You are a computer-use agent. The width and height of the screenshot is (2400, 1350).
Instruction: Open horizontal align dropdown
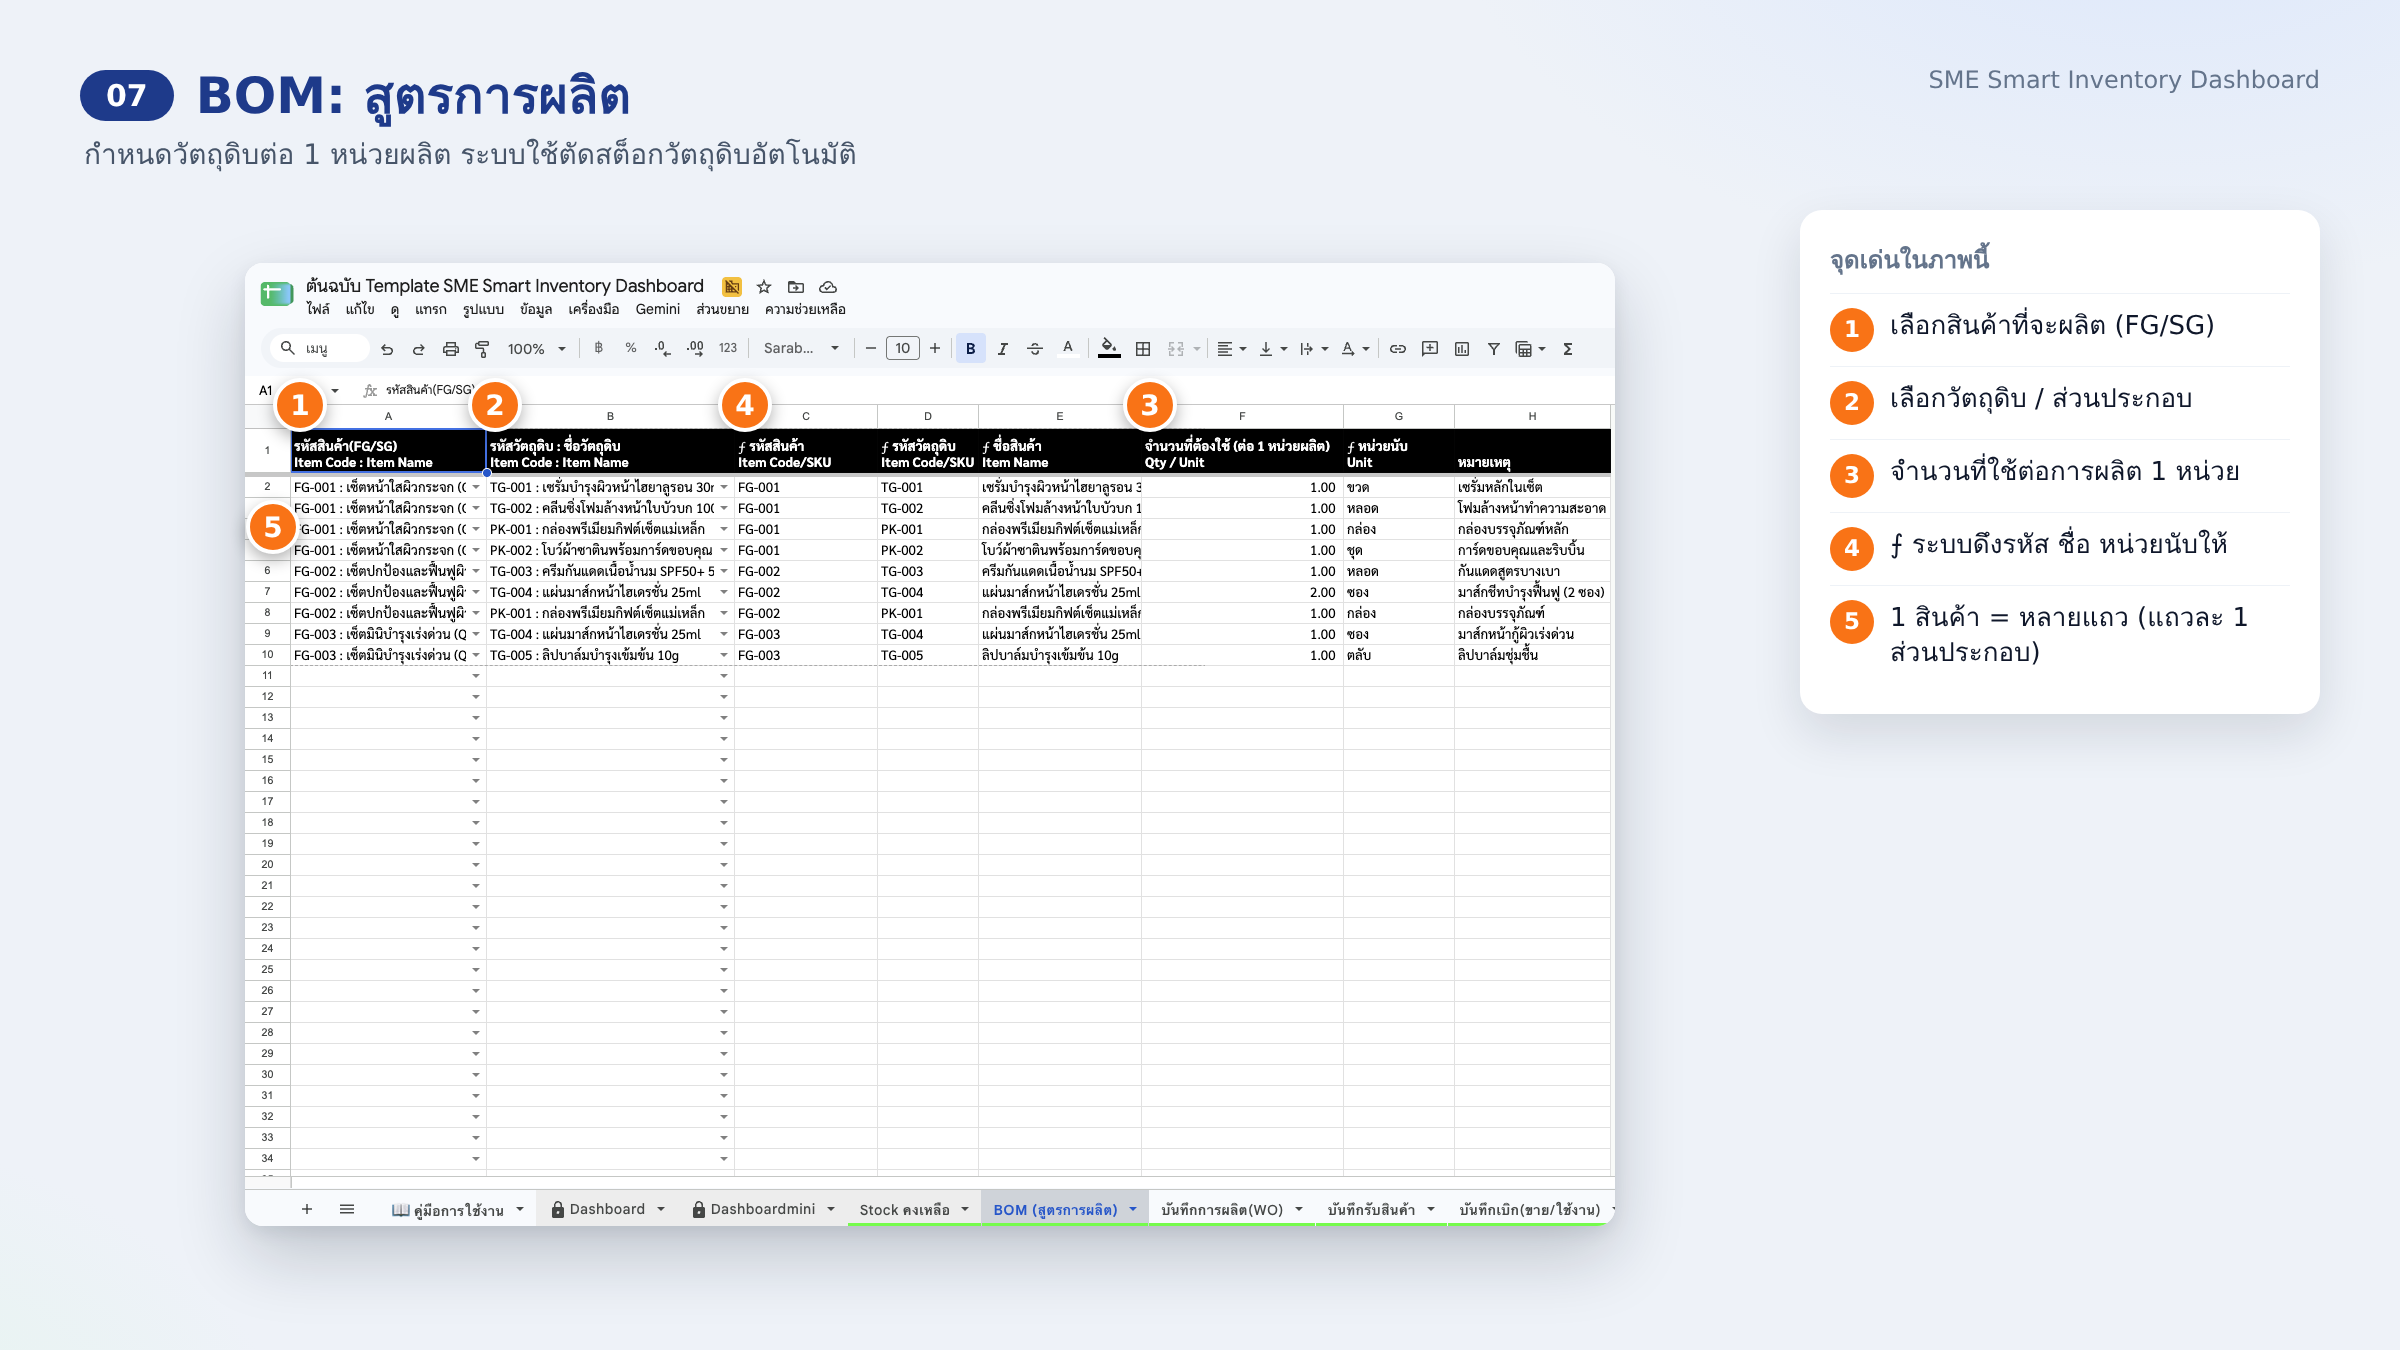coord(1231,349)
